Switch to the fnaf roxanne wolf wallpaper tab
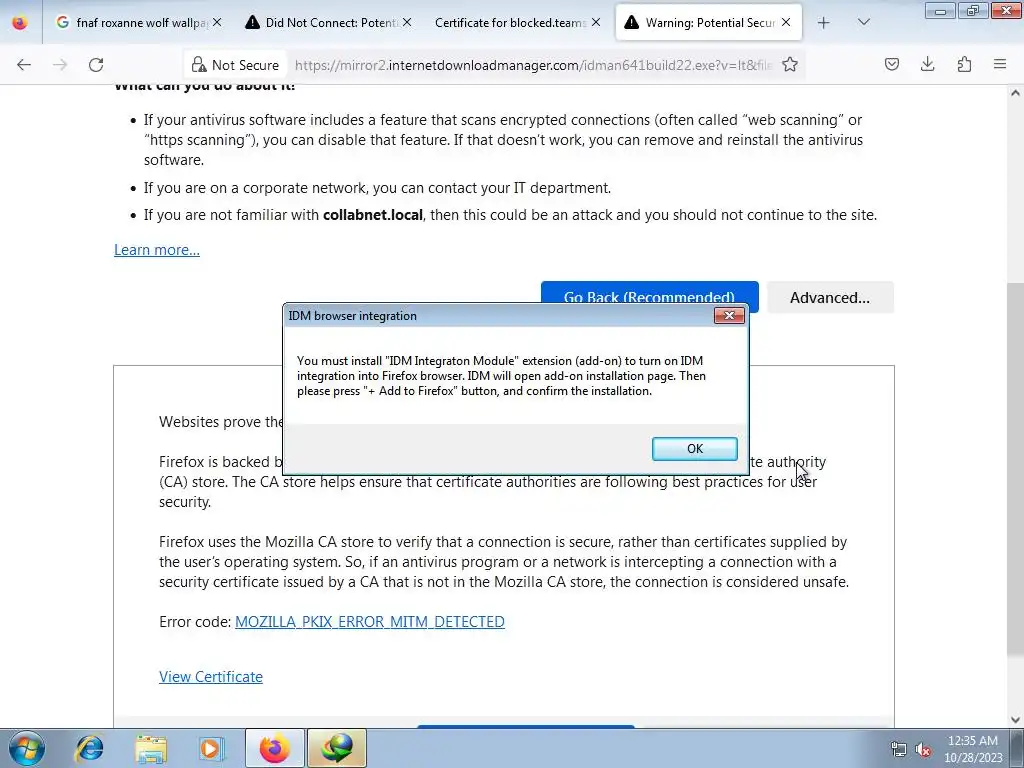Screen dimensions: 1024x768 tap(139, 23)
